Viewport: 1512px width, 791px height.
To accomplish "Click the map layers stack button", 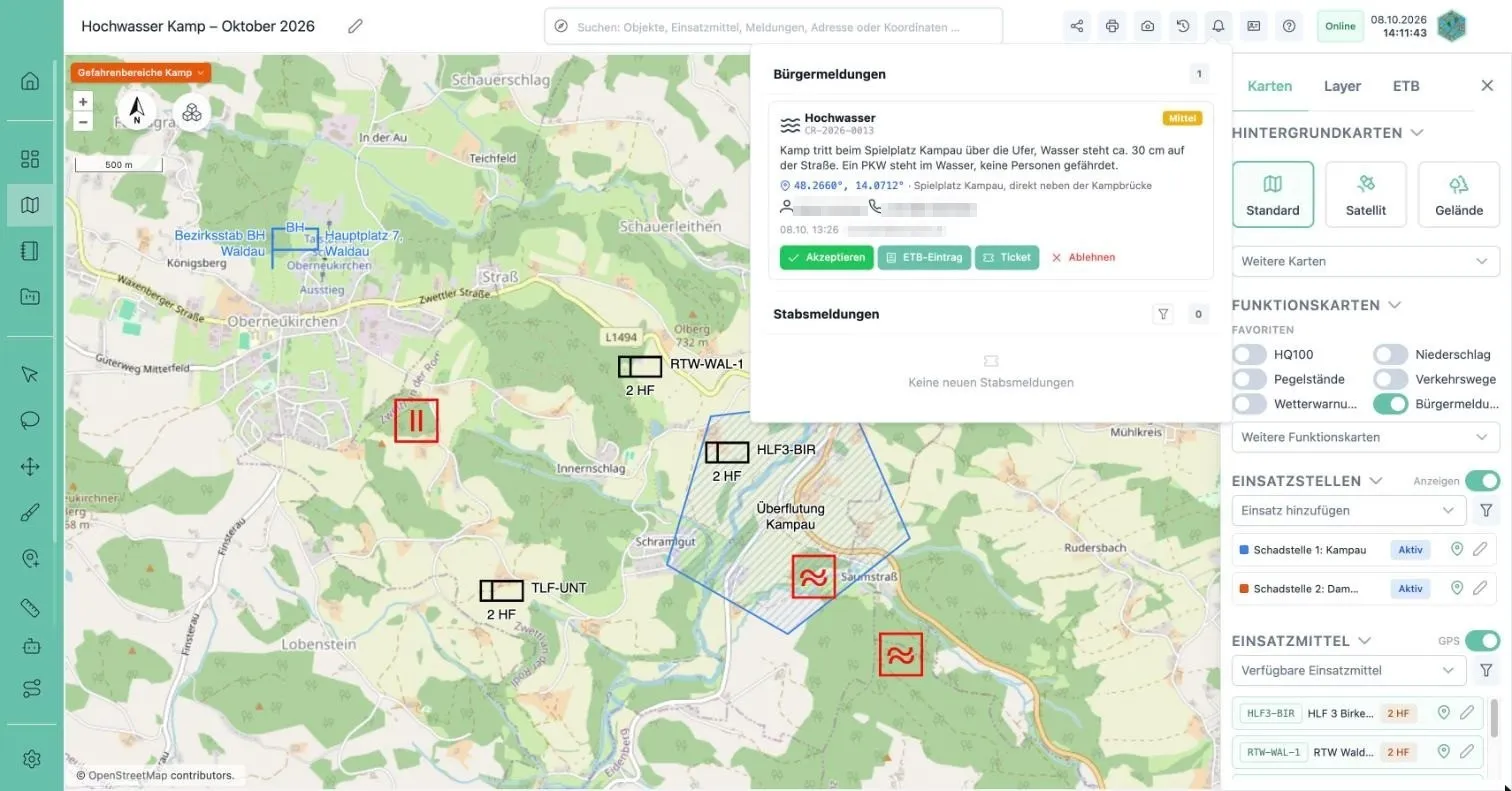I will click(191, 112).
